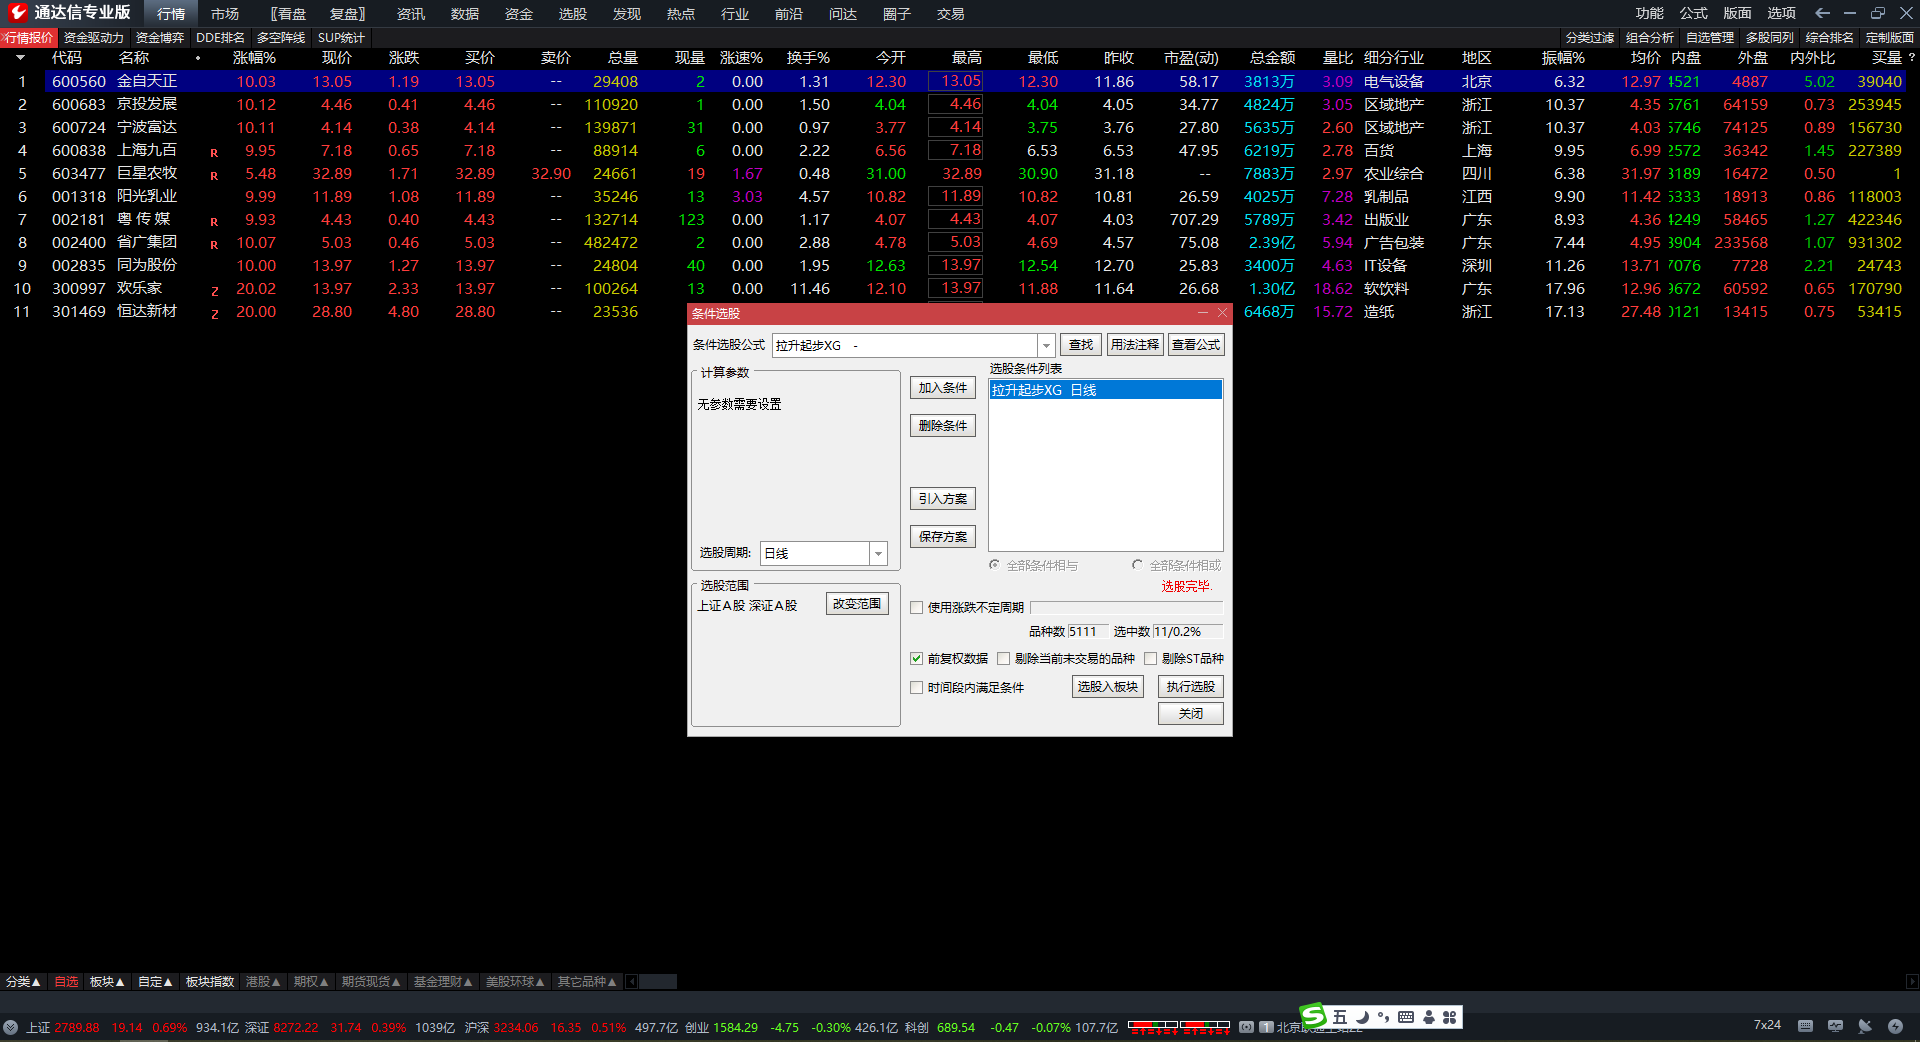This screenshot has height=1042, width=1920.
Task: Click the status bar keyboard icon
Action: 1805,1026
